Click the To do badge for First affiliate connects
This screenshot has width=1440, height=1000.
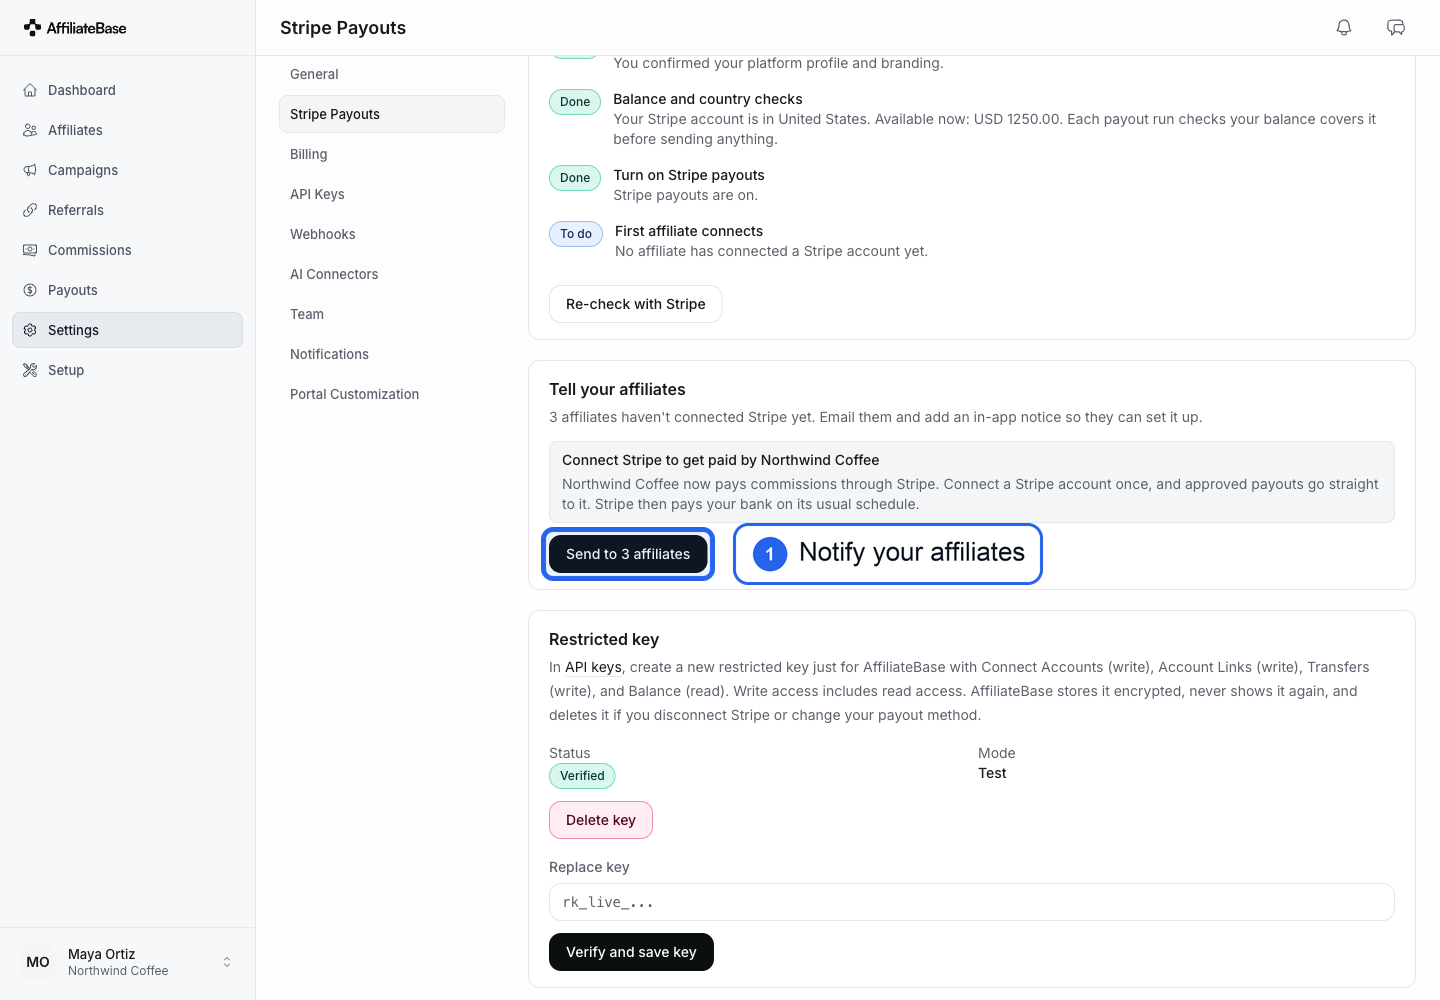click(576, 234)
